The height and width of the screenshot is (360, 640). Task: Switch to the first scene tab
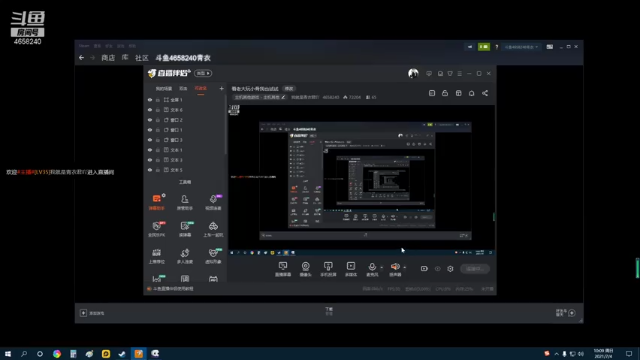click(164, 88)
